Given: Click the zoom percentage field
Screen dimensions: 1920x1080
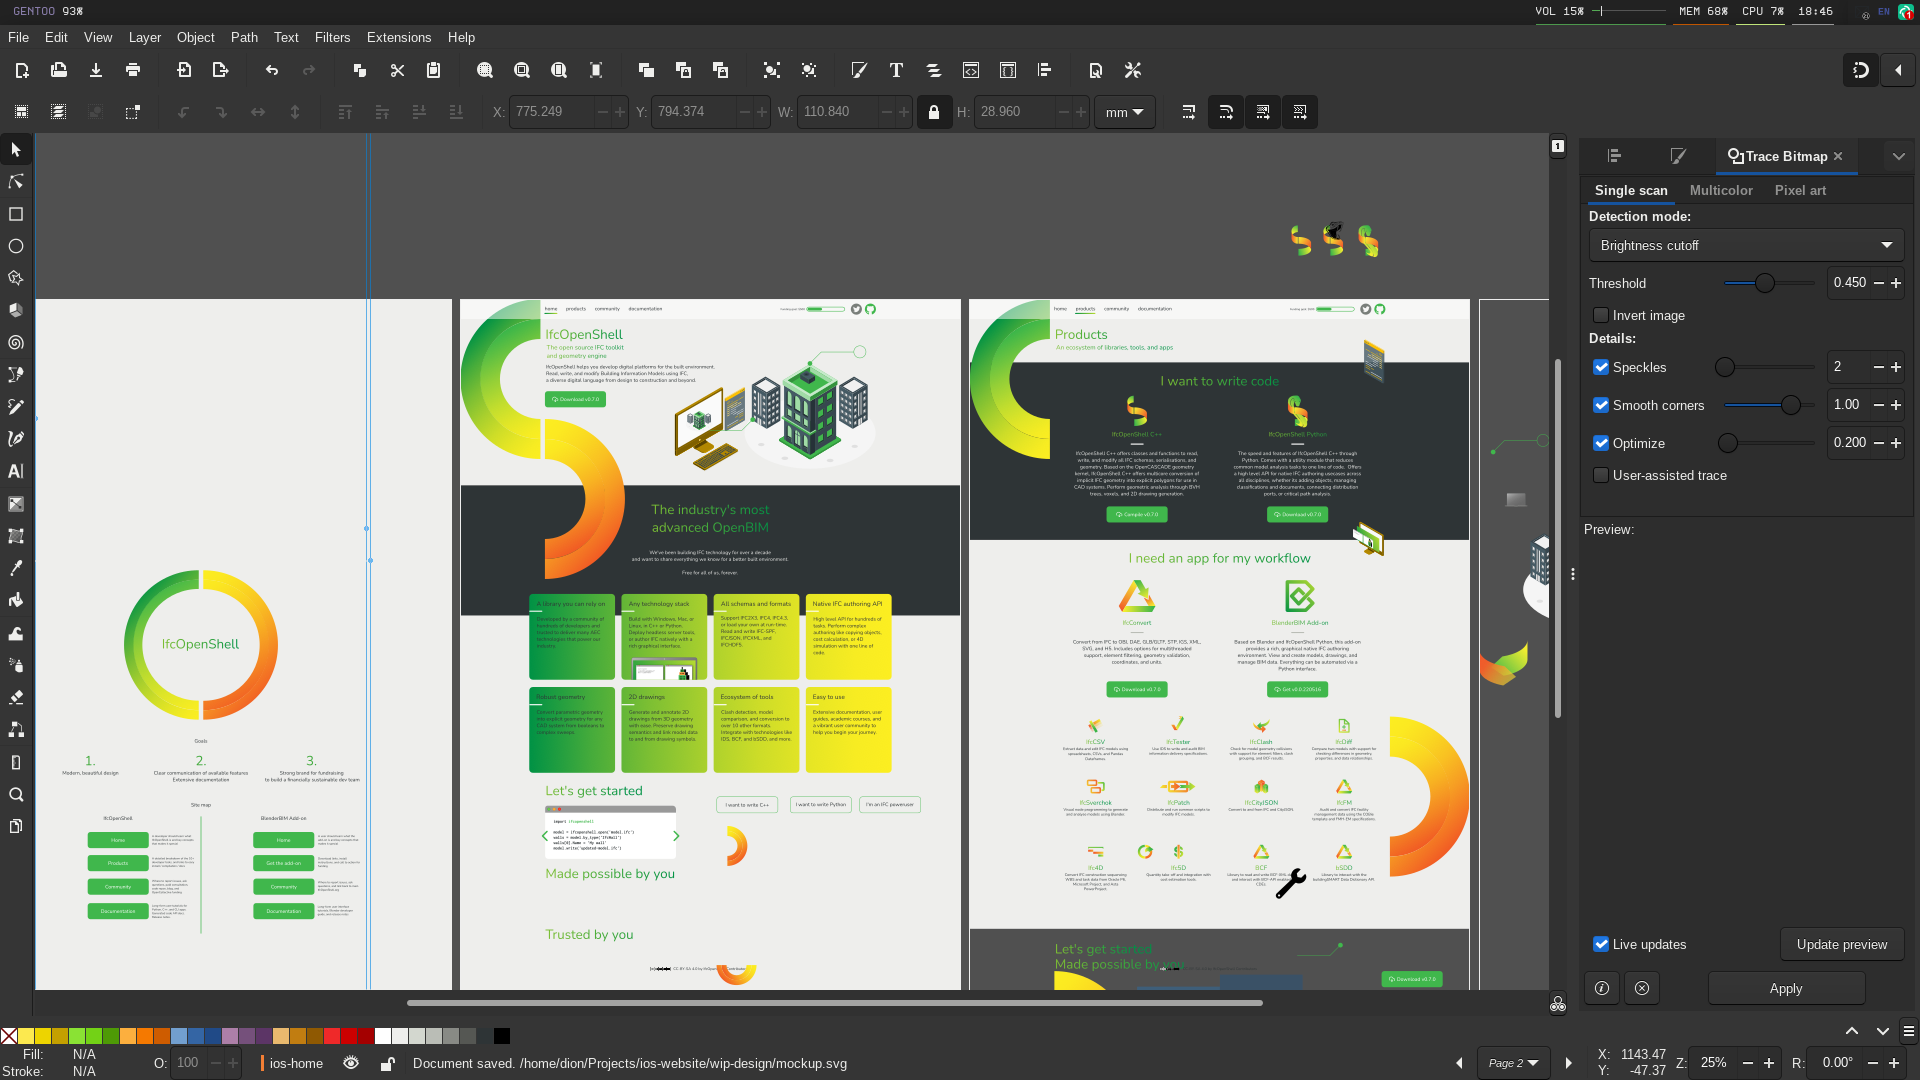Looking at the screenshot, I should 1714,1063.
